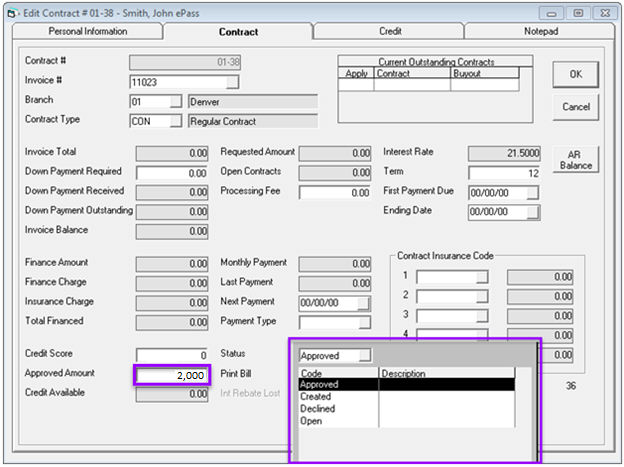The width and height of the screenshot is (624, 467).
Task: Click the Invoice # input field
Action: click(x=178, y=82)
